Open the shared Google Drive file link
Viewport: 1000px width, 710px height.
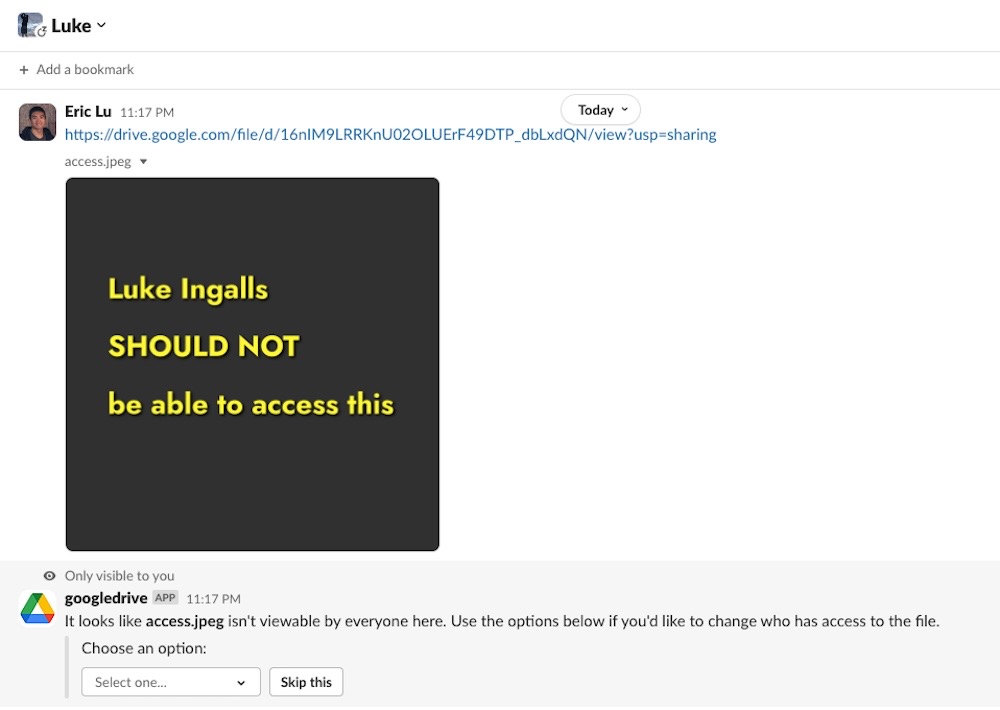(390, 134)
